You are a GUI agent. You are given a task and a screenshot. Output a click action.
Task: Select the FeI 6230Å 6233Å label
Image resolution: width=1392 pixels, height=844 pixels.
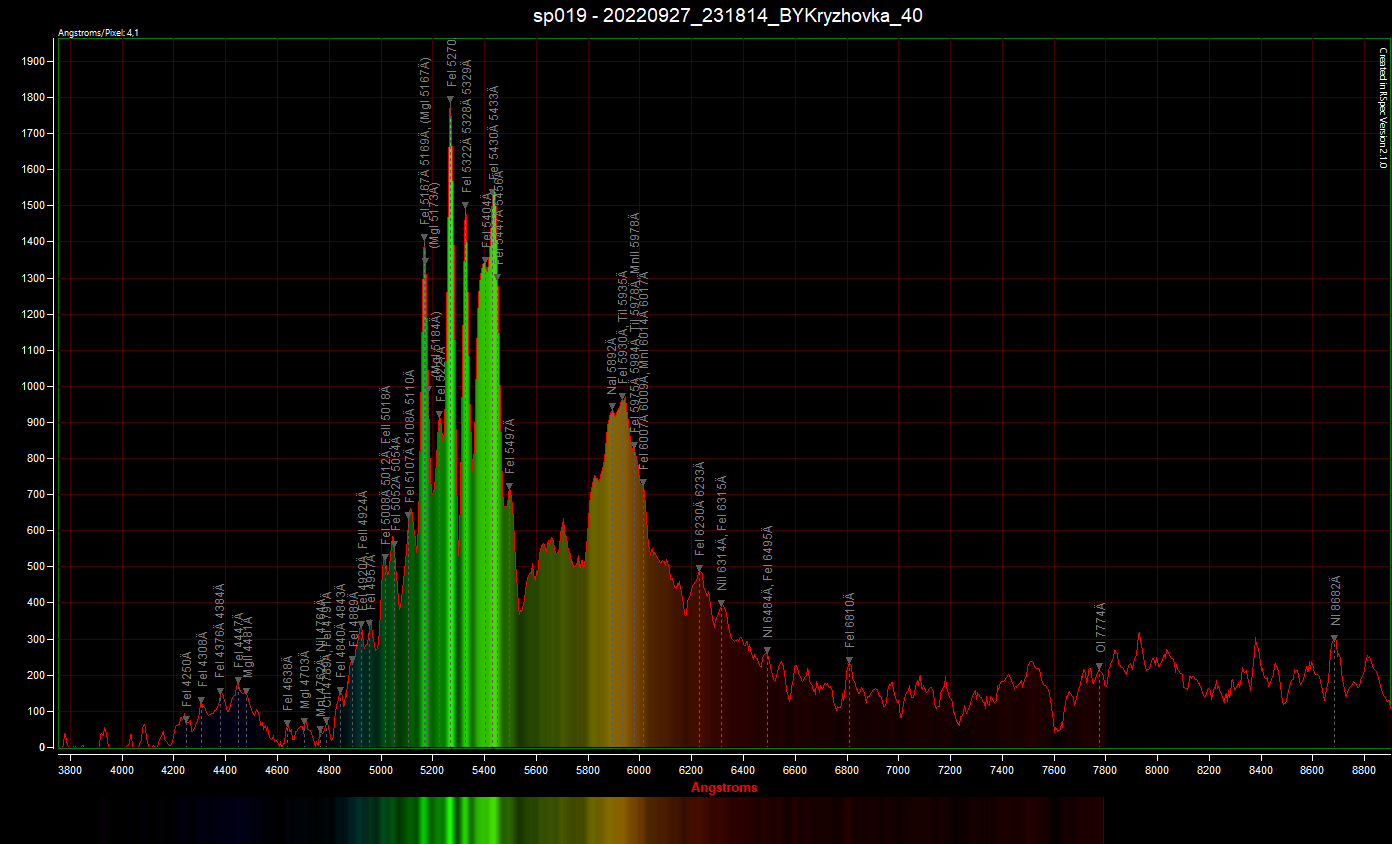tap(700, 509)
